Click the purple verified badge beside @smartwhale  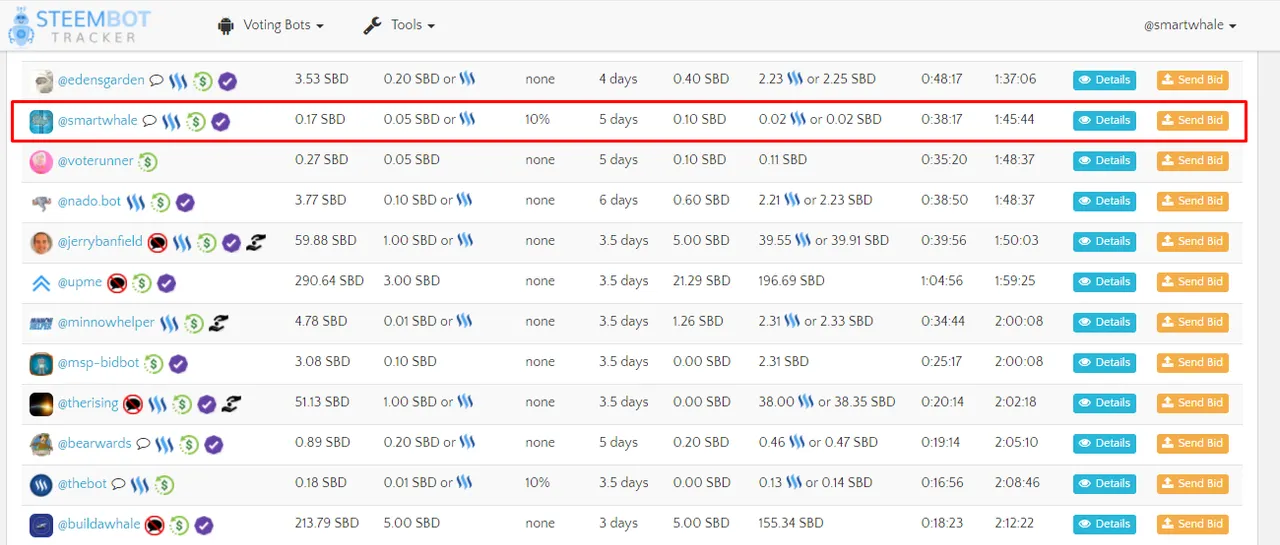[220, 121]
